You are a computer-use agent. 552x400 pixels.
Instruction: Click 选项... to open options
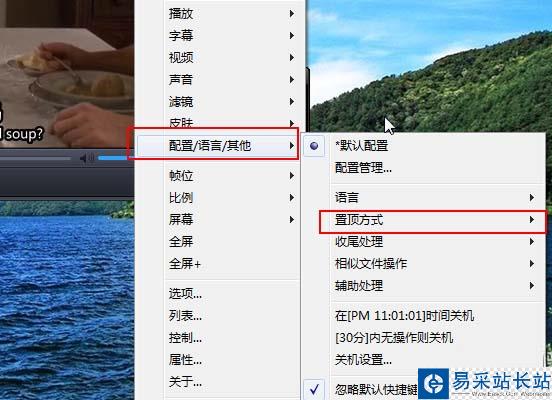point(185,293)
